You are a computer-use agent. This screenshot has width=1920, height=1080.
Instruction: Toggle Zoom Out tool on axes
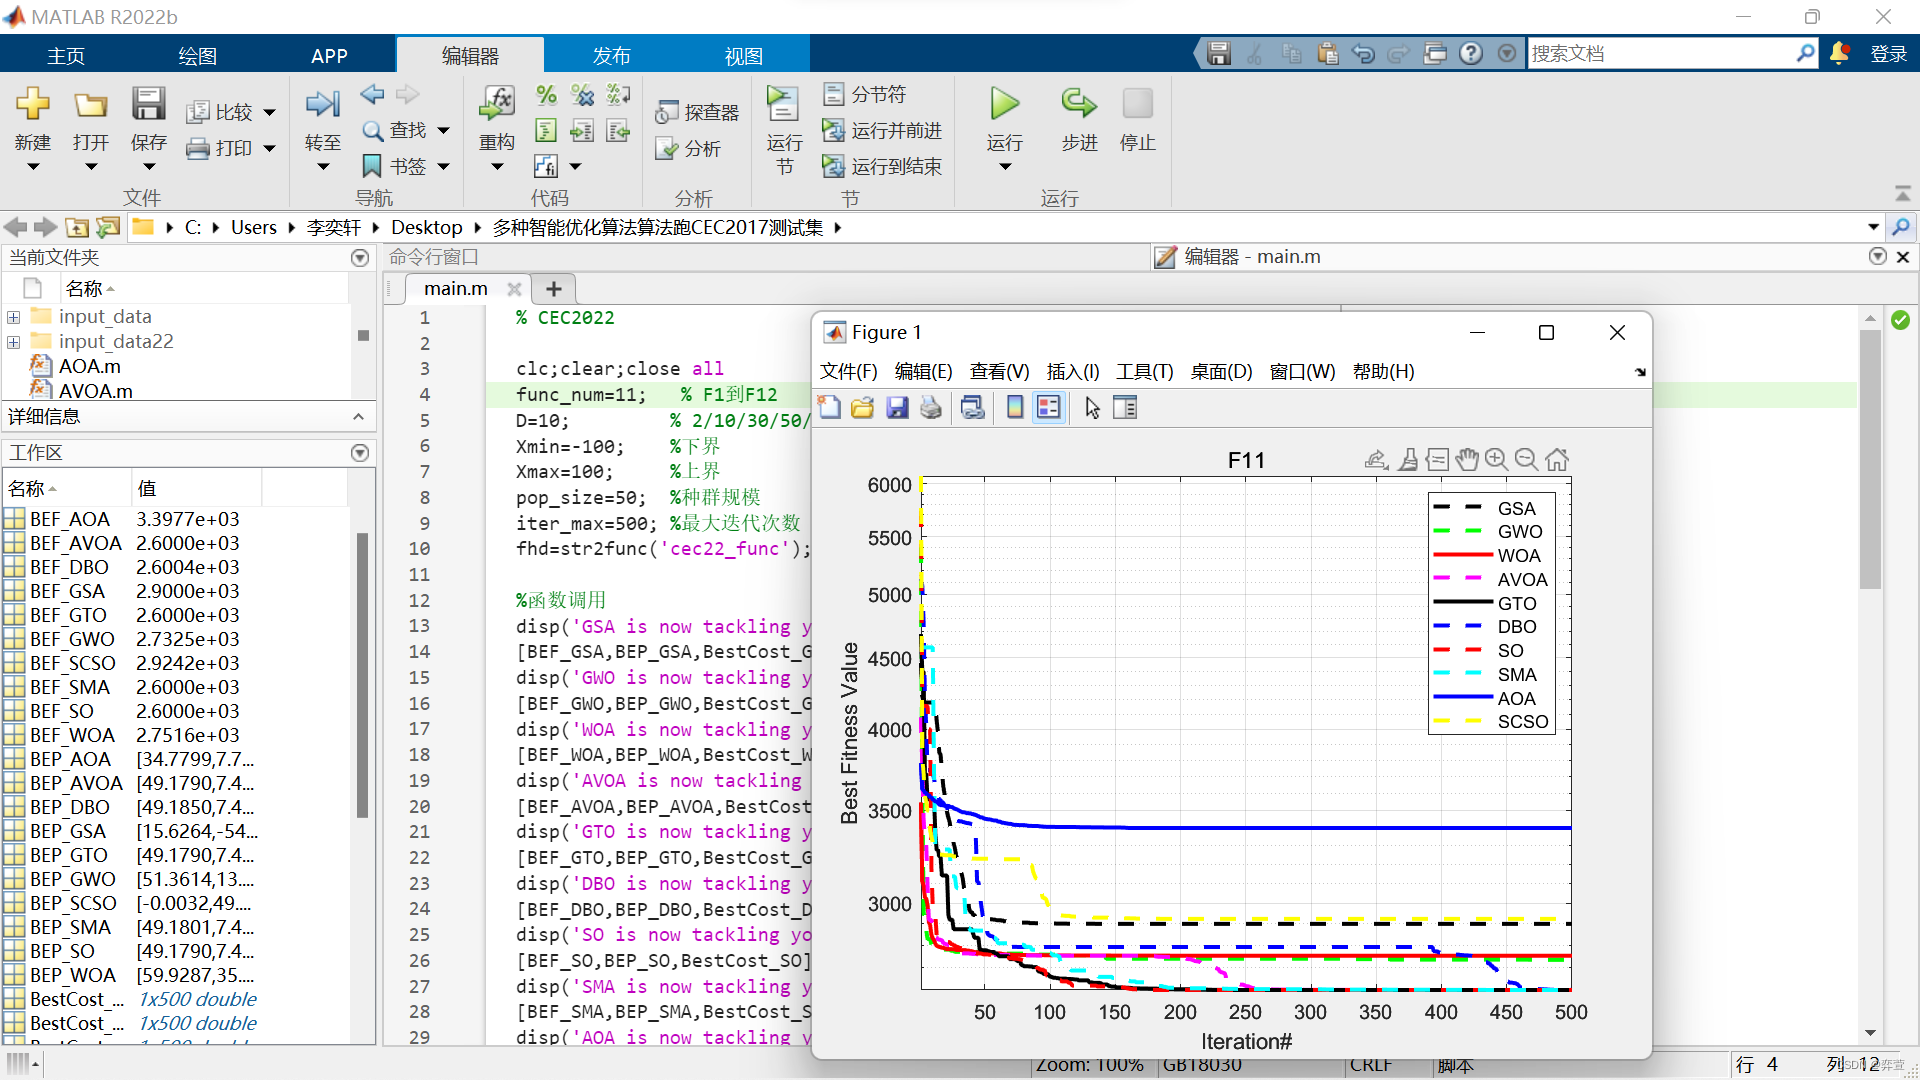[x=1526, y=459]
